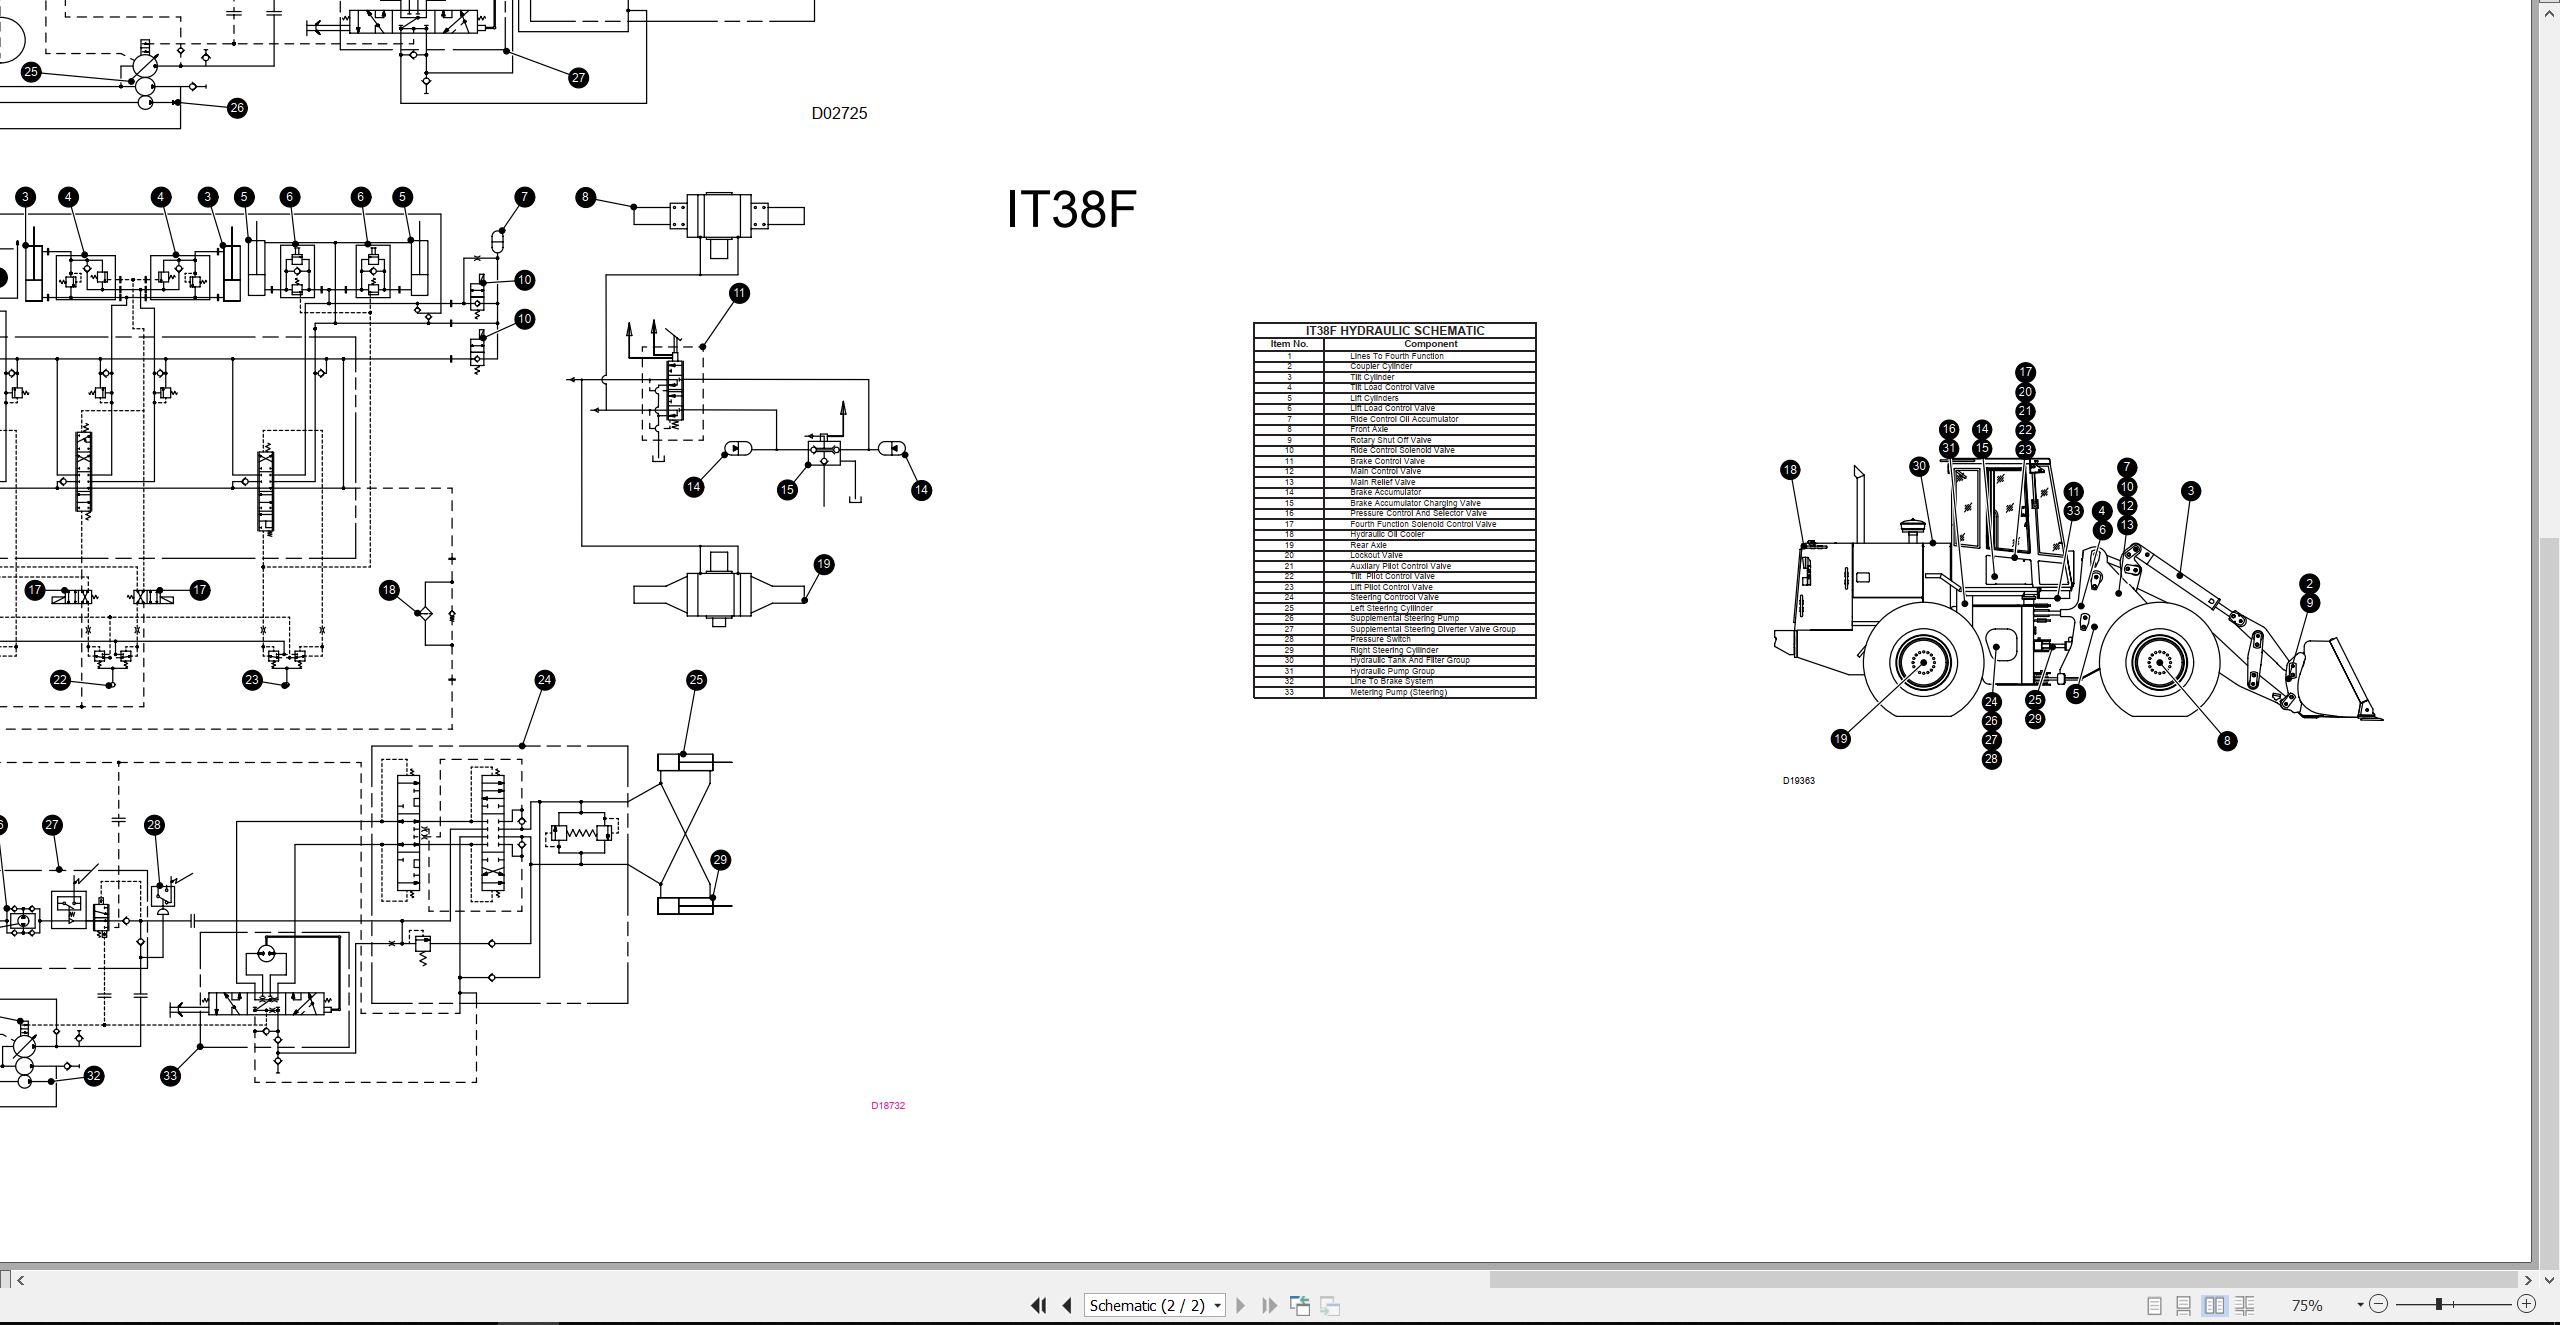The image size is (2560, 1325).
Task: Select 'Brake Accumulator Charging Valve' row
Action: 1395,503
